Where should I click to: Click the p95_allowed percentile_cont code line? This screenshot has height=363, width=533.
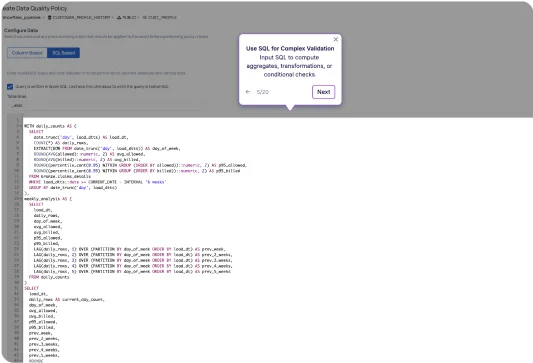coord(140,165)
